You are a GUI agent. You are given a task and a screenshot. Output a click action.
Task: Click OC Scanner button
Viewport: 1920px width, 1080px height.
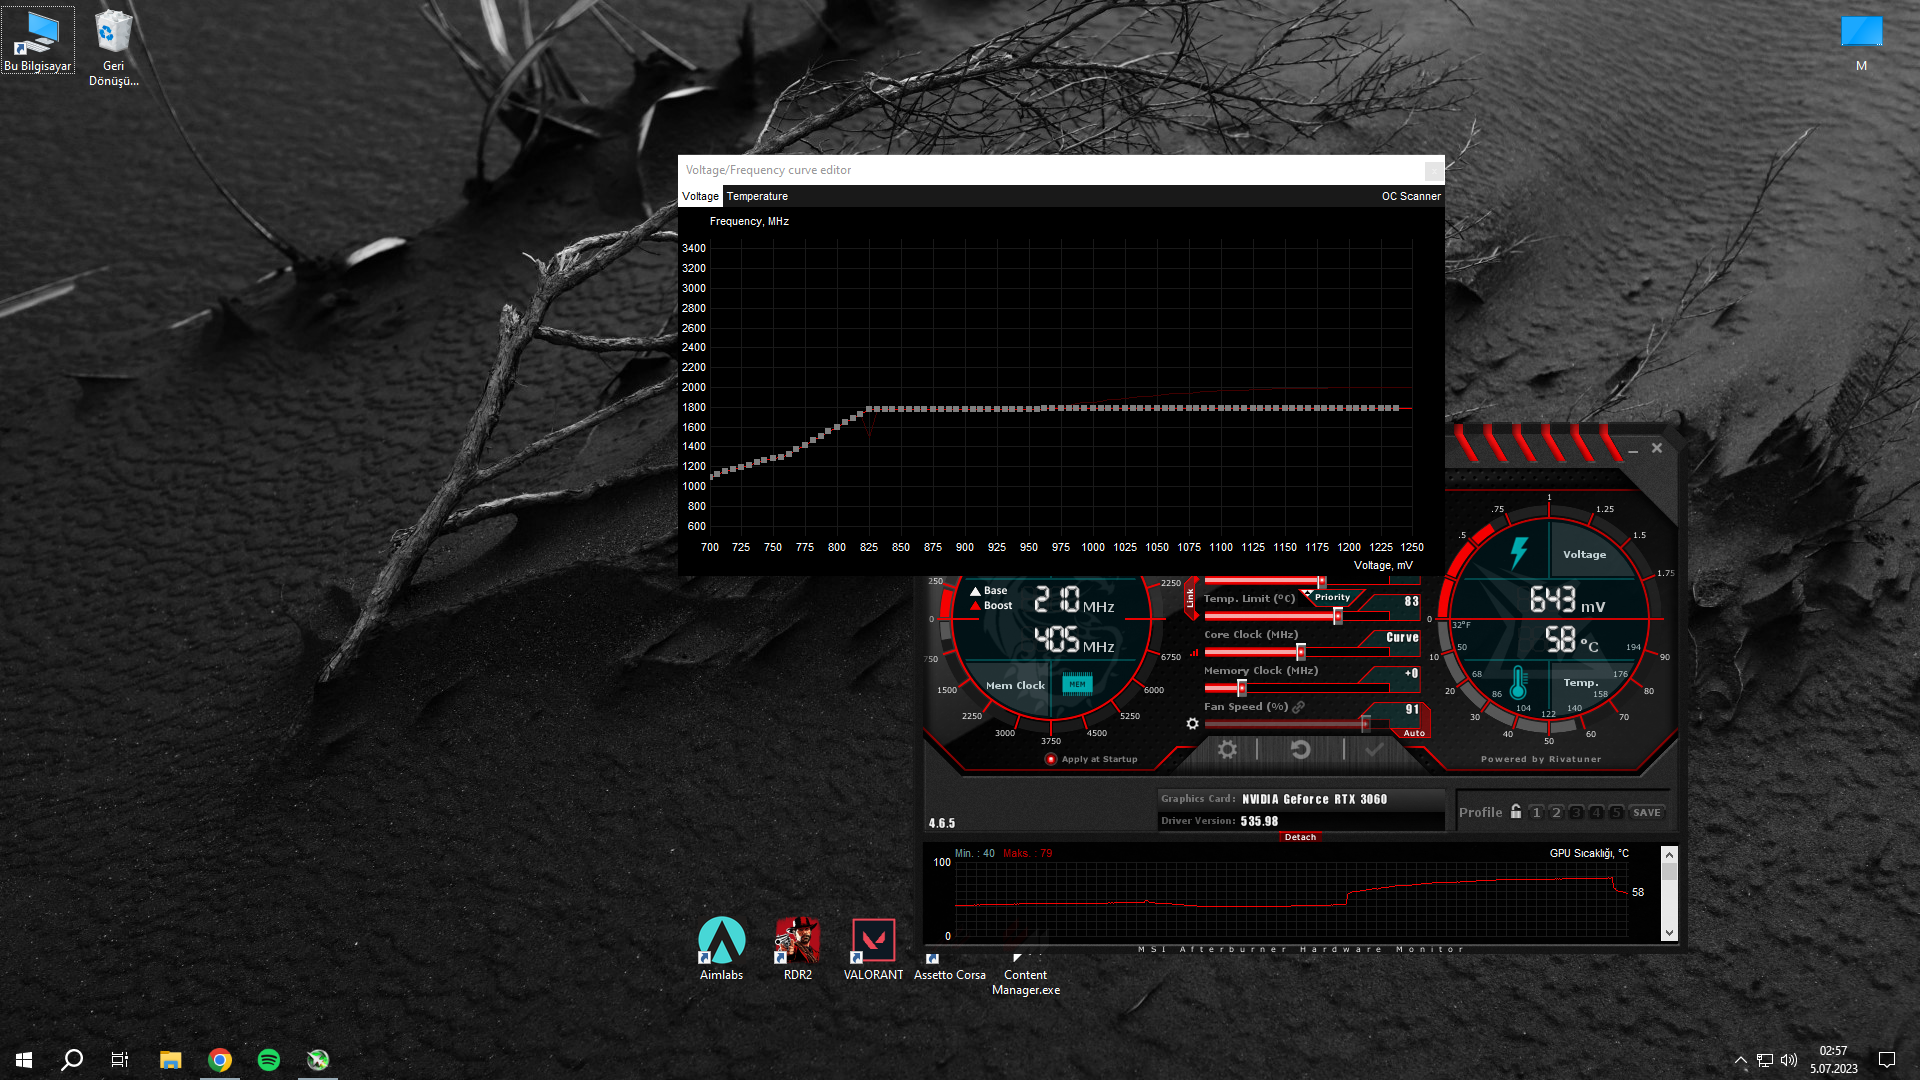coord(1410,196)
